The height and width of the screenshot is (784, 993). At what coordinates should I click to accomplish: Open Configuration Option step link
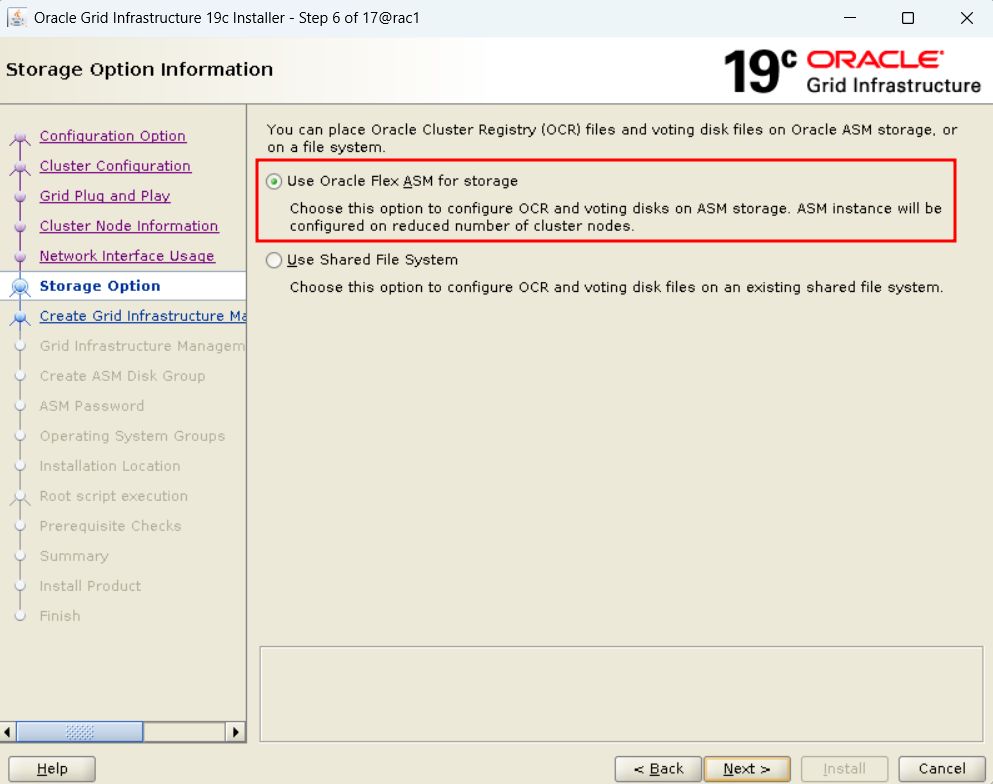click(113, 136)
